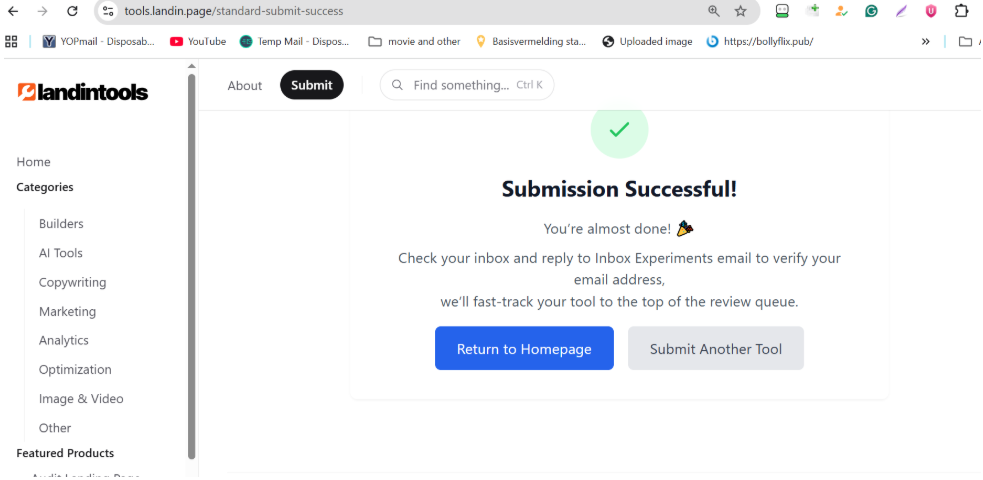
Task: Open the movie and other bookmarks folder
Action: click(x=414, y=41)
